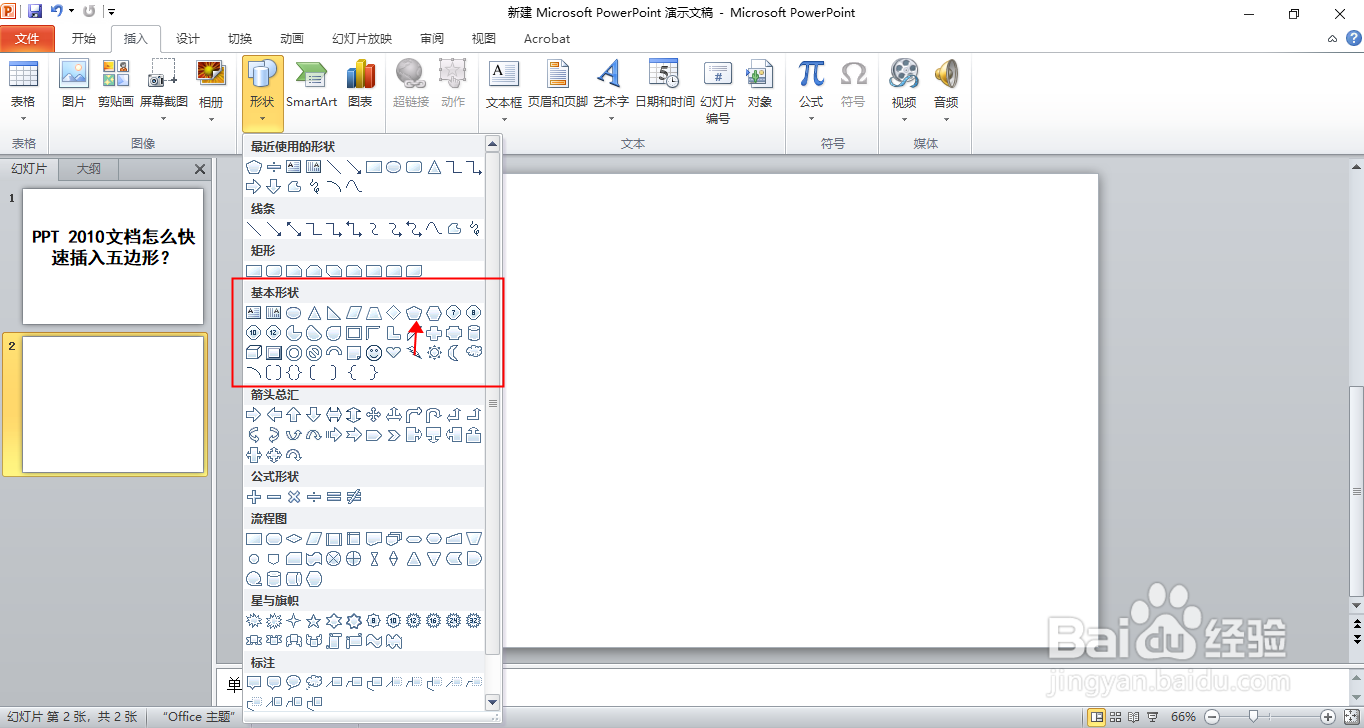The width and height of the screenshot is (1364, 728).
Task: Collapse the ribbon with the caret
Action: pos(1332,39)
